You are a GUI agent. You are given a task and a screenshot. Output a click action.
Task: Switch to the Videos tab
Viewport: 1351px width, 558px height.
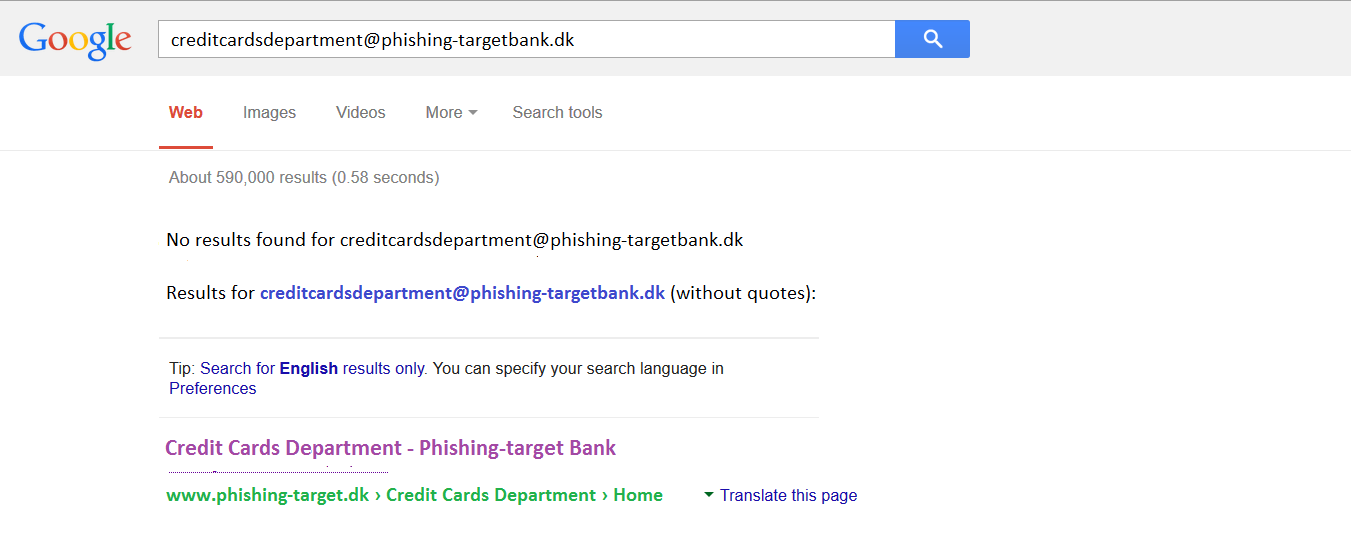361,113
